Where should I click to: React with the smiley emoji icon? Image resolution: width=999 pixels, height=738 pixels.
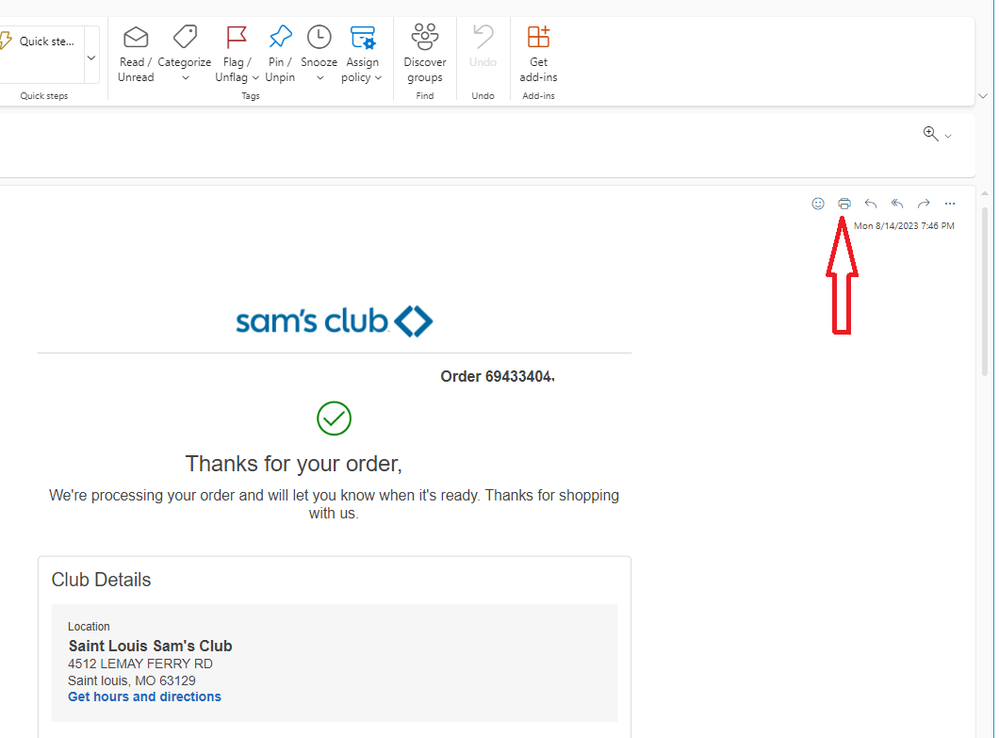coord(818,203)
